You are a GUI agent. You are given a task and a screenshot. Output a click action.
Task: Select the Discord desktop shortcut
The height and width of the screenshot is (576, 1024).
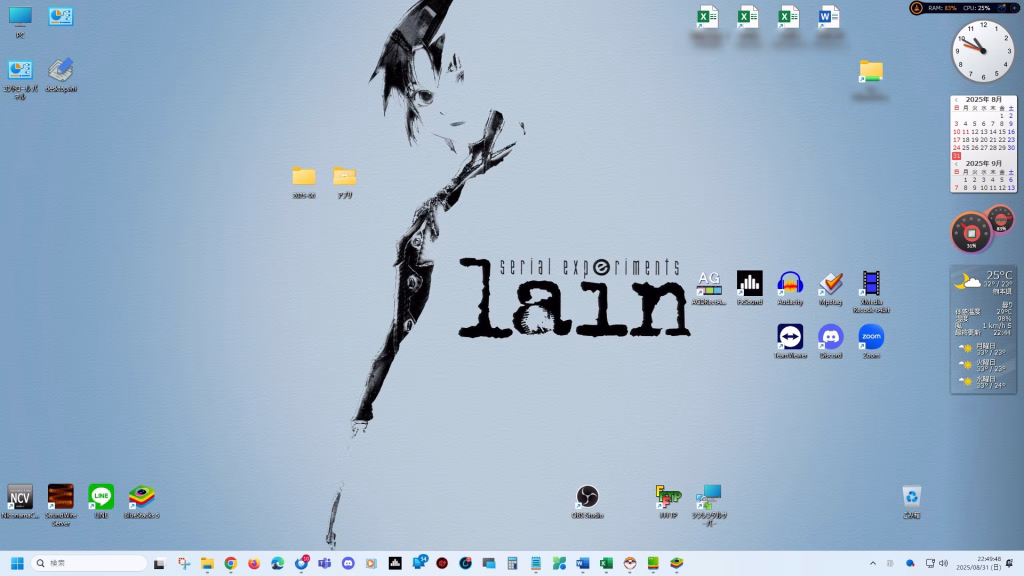(830, 342)
